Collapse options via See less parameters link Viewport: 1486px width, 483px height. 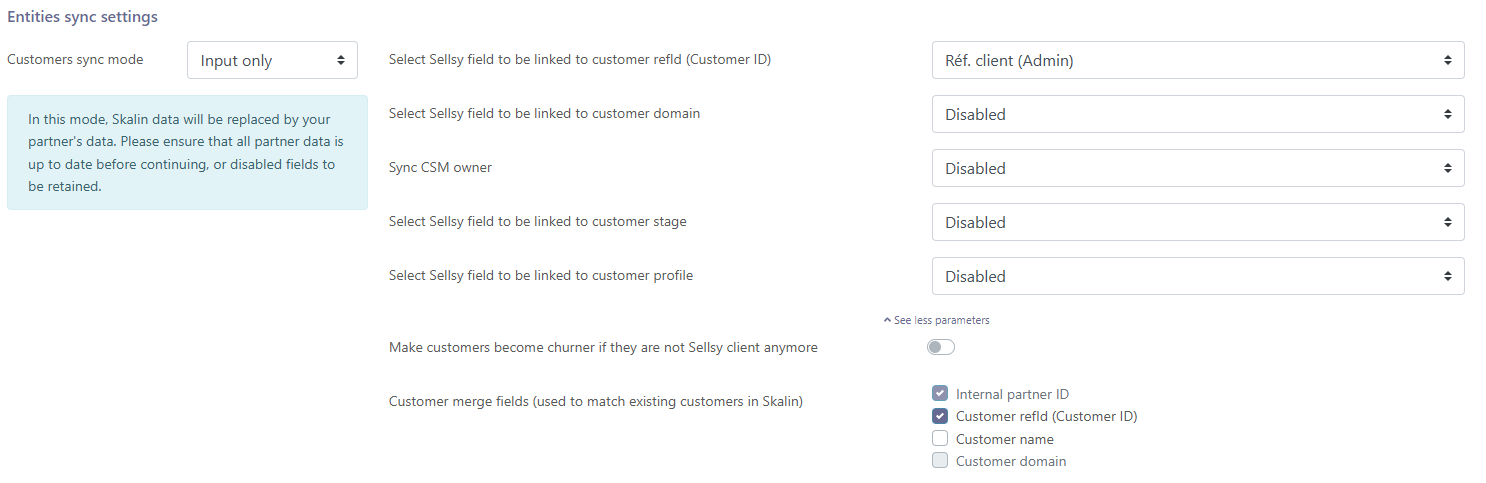pyautogui.click(x=941, y=320)
